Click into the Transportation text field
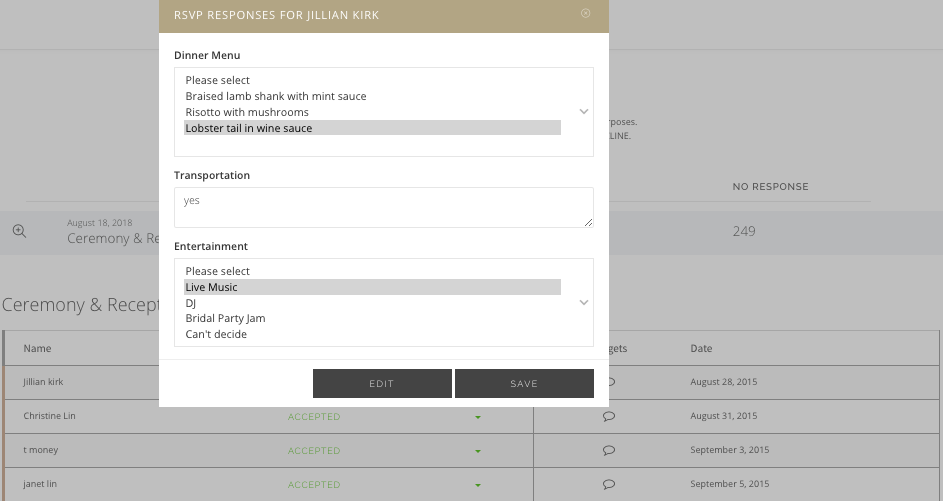 (x=383, y=207)
